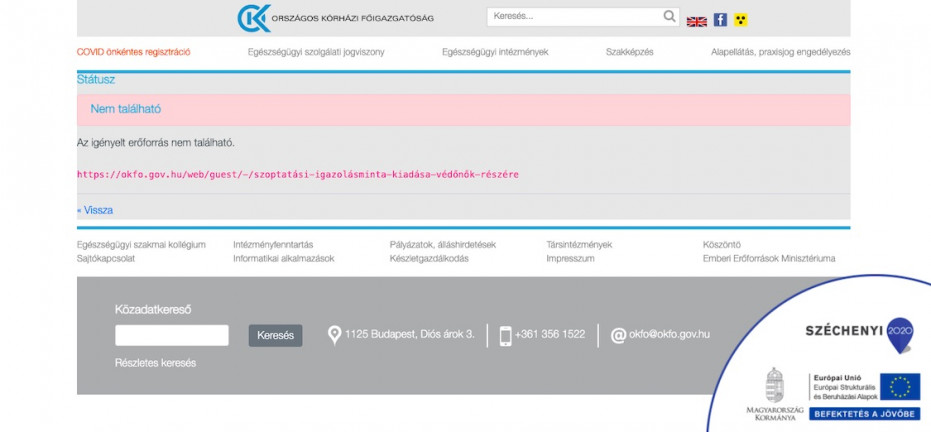Open the Készletgazdálkodás footer link
The image size is (931, 432).
click(x=429, y=259)
